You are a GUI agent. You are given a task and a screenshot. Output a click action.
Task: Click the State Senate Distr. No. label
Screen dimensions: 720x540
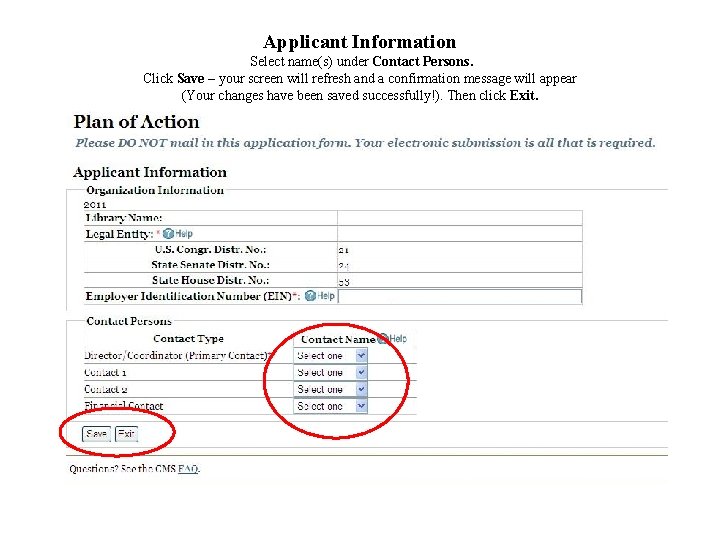[210, 265]
